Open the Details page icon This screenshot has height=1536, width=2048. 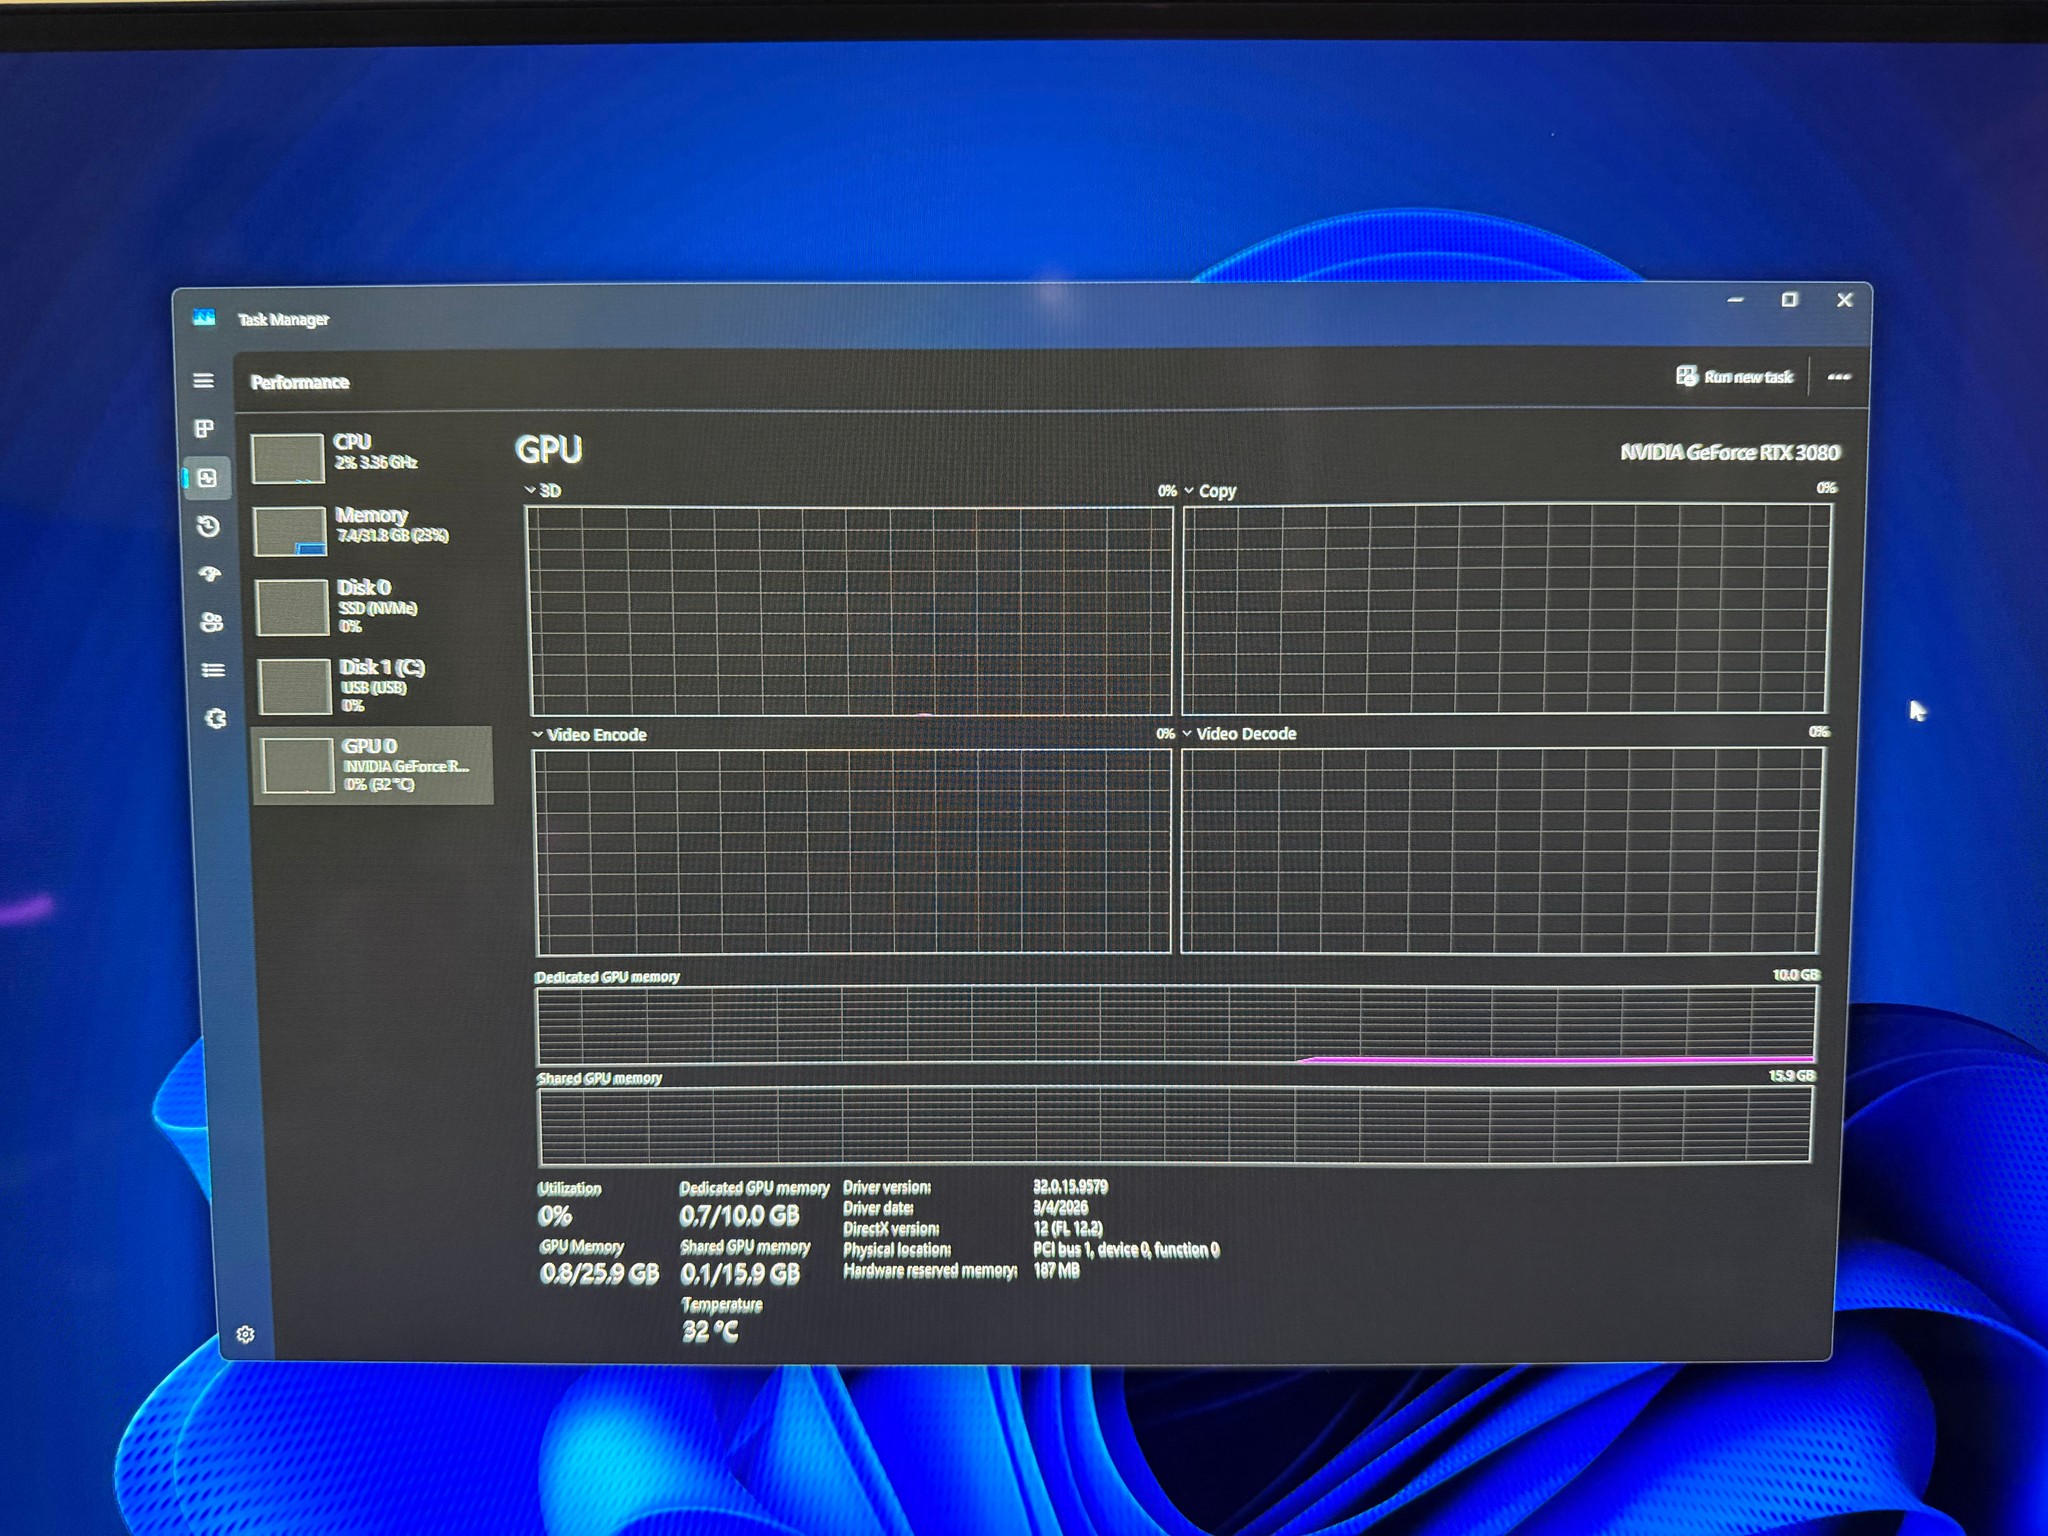pyautogui.click(x=213, y=670)
